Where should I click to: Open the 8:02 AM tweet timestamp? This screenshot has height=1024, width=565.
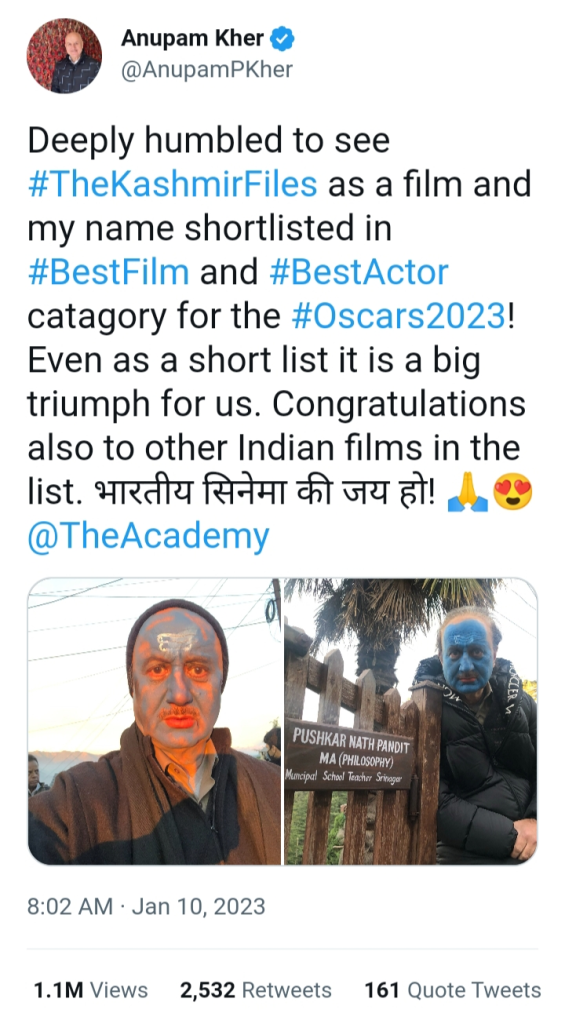(70, 907)
